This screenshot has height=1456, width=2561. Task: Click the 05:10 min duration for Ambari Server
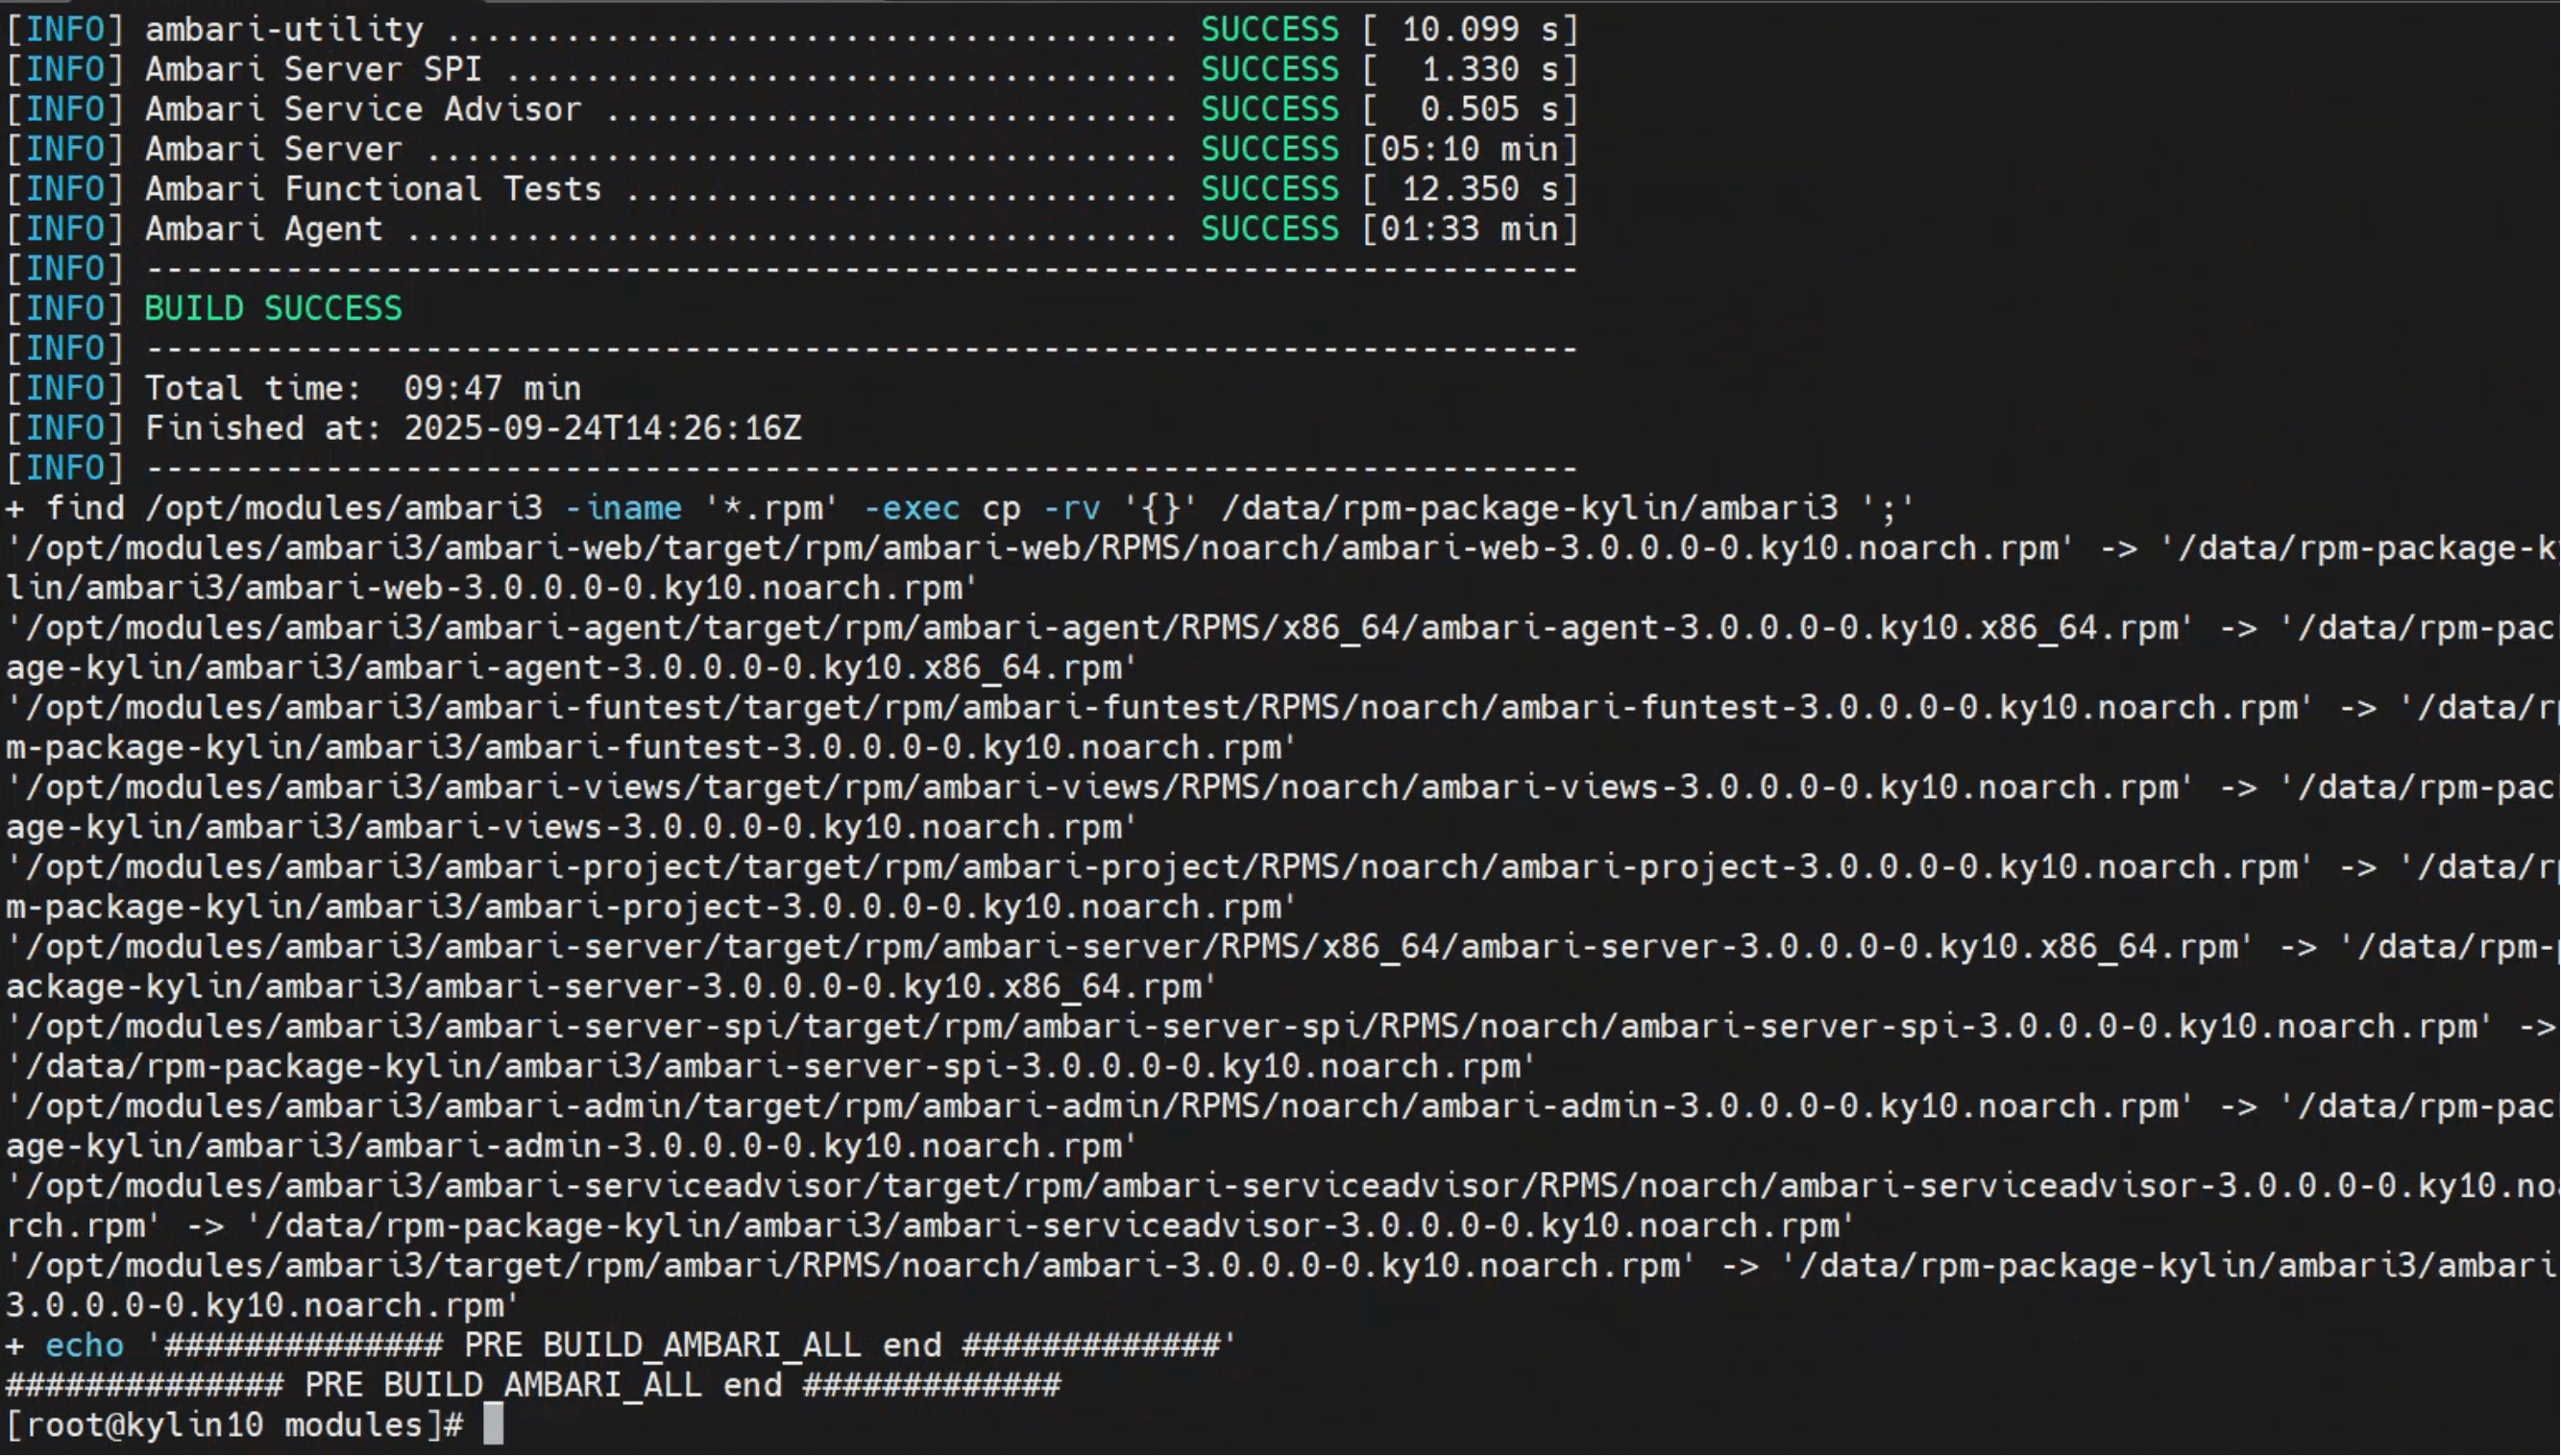coord(1469,149)
